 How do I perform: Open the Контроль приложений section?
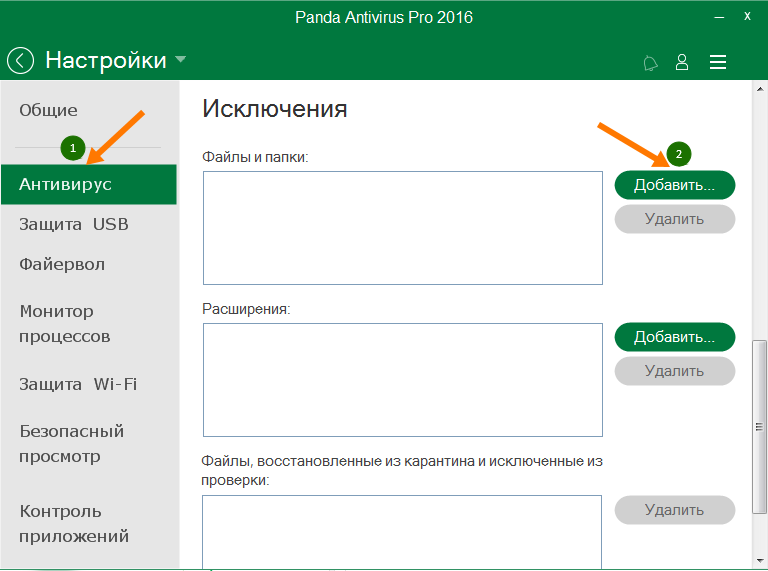coord(74,523)
